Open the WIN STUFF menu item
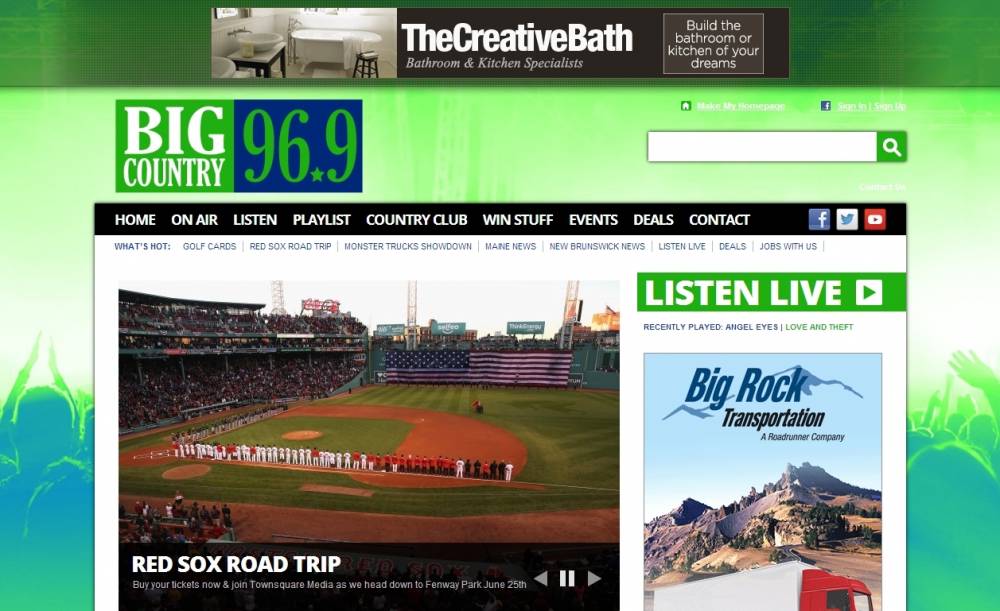This screenshot has height=611, width=1000. 518,220
